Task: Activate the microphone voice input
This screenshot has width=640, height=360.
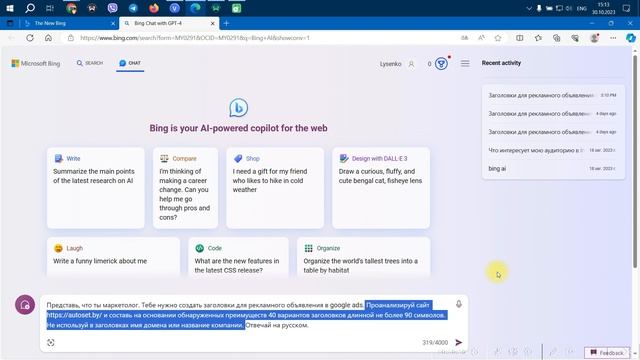Action: [459, 304]
